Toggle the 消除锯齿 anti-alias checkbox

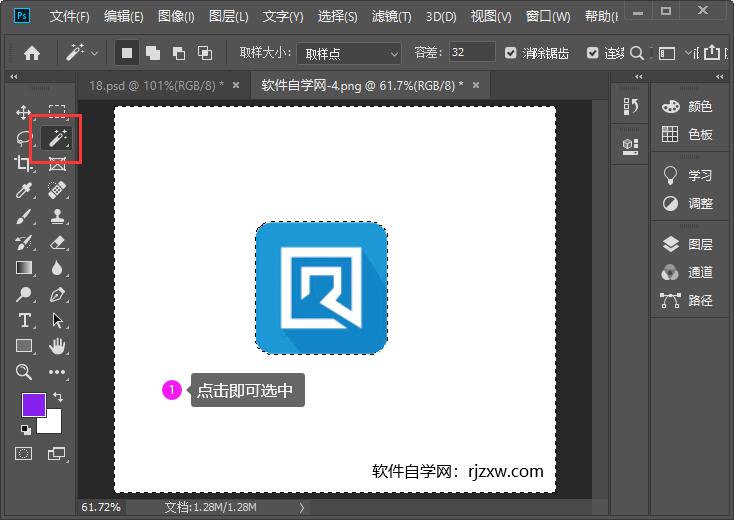(511, 53)
